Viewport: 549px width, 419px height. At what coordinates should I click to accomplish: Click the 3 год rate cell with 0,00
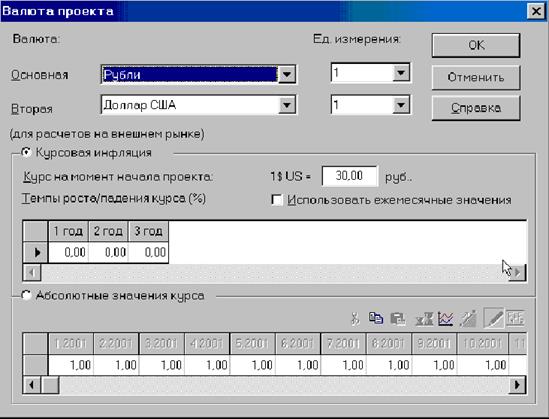pyautogui.click(x=148, y=252)
